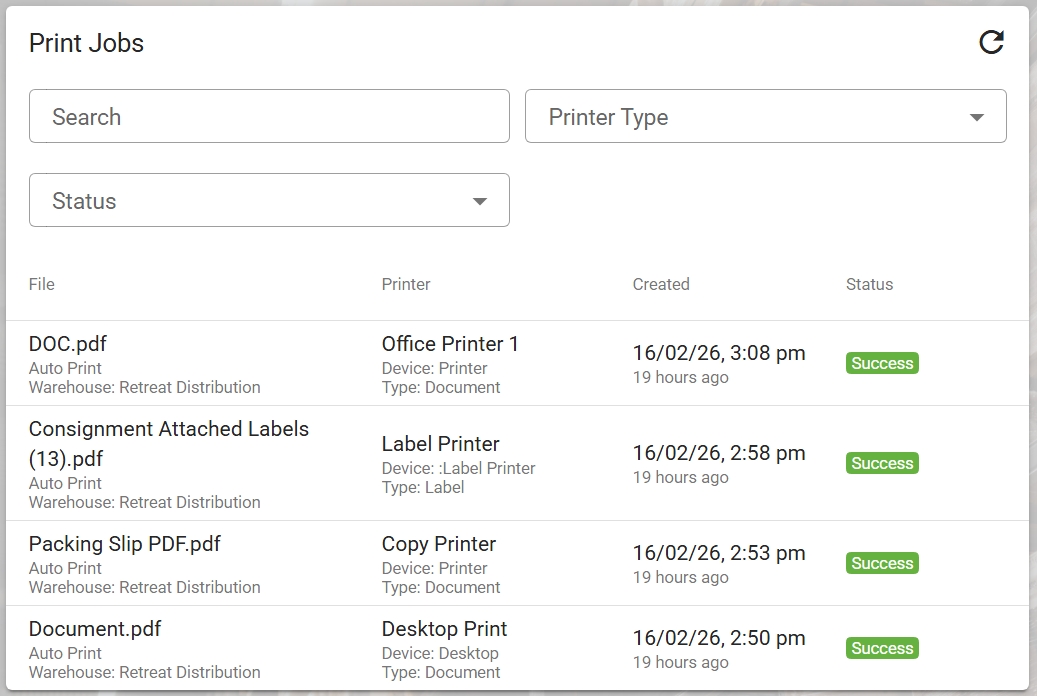Screen dimensions: 1037x696
Task: Select the Consignment Attached Labels job
Action: [x=169, y=443]
